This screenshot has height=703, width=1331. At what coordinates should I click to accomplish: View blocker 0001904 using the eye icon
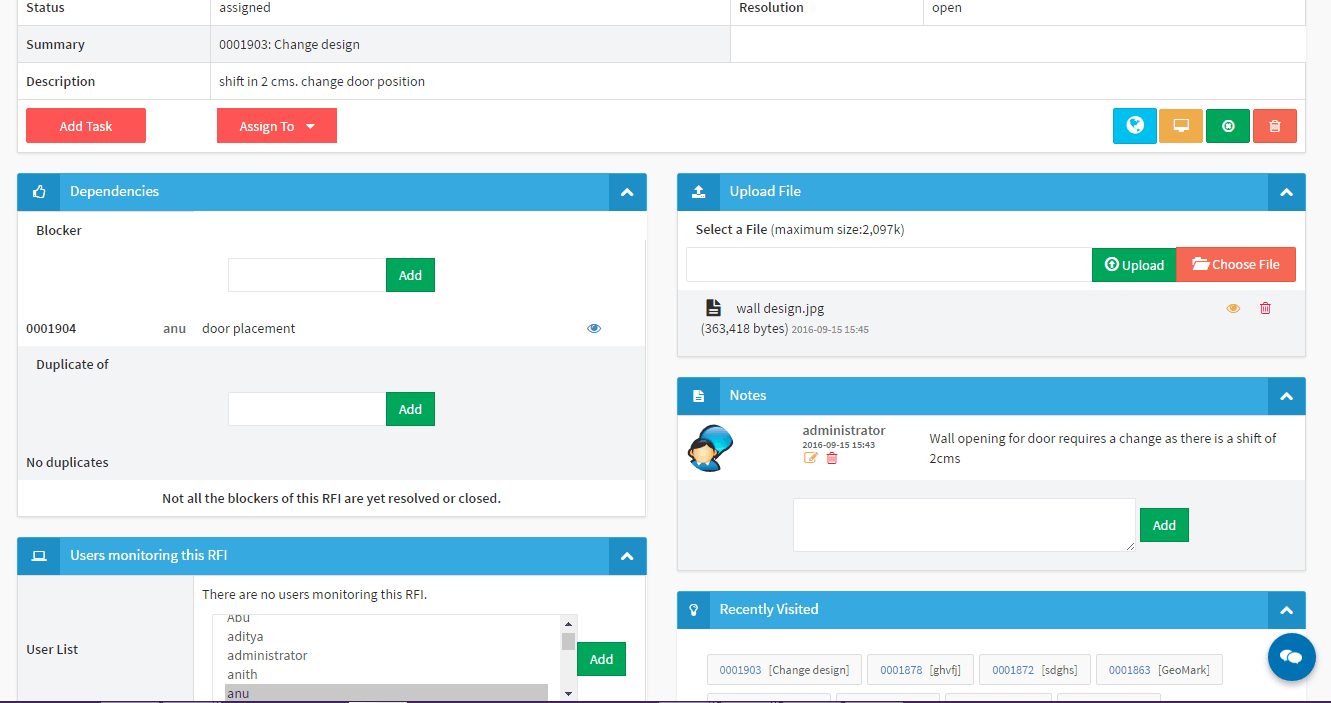point(594,328)
